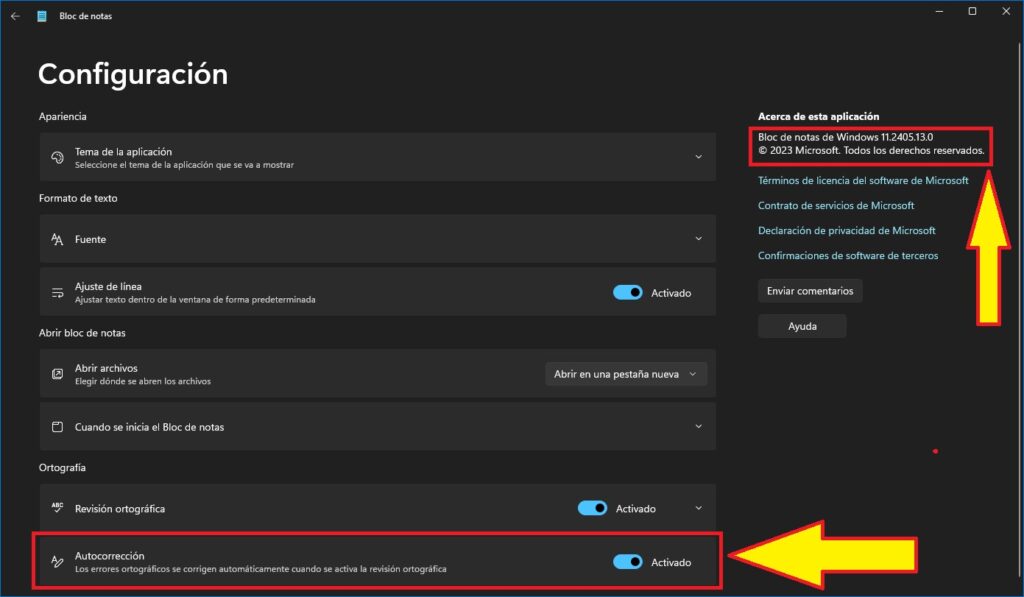Click the Ortografía section label
The width and height of the screenshot is (1024, 597).
(62, 468)
